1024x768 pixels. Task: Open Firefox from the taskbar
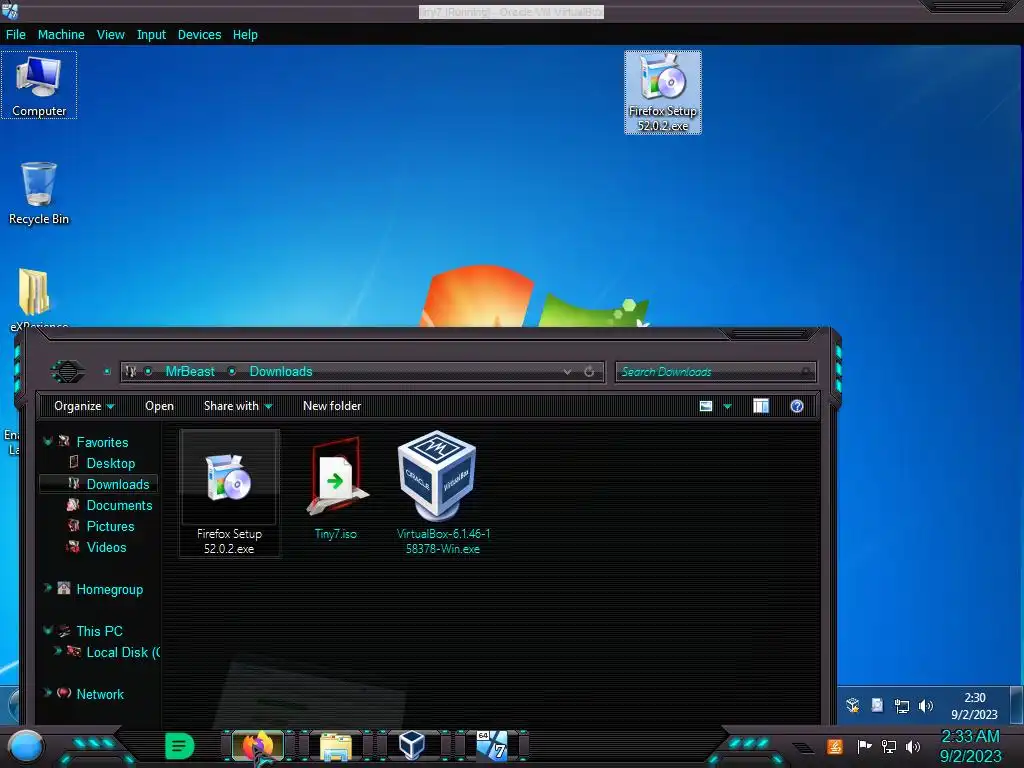pyautogui.click(x=258, y=746)
